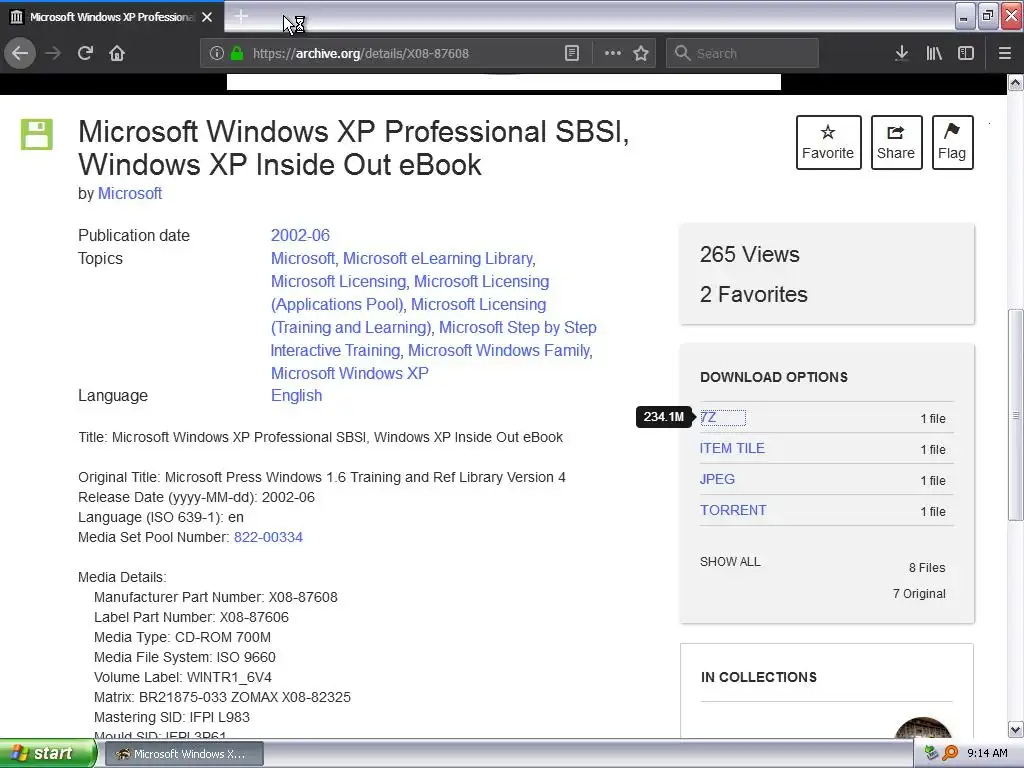Go back with the browser back arrow
This screenshot has width=1024, height=768.
20,53
